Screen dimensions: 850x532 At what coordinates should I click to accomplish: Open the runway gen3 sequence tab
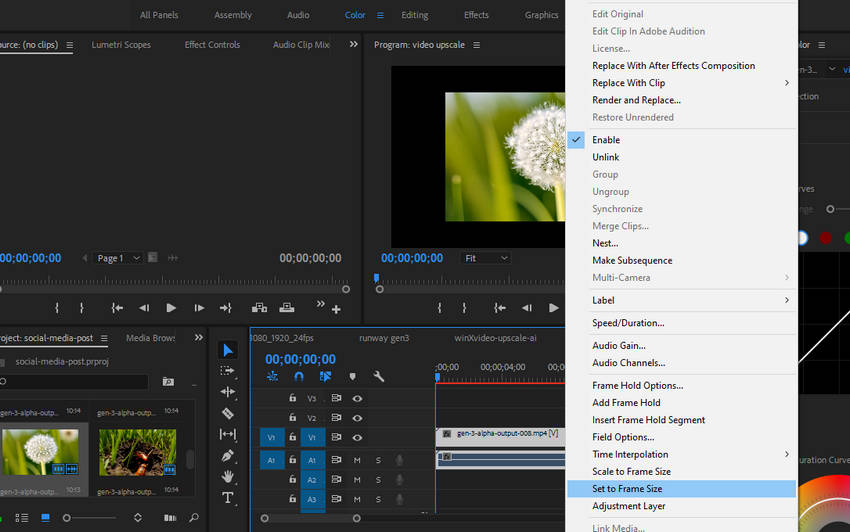[x=384, y=338]
